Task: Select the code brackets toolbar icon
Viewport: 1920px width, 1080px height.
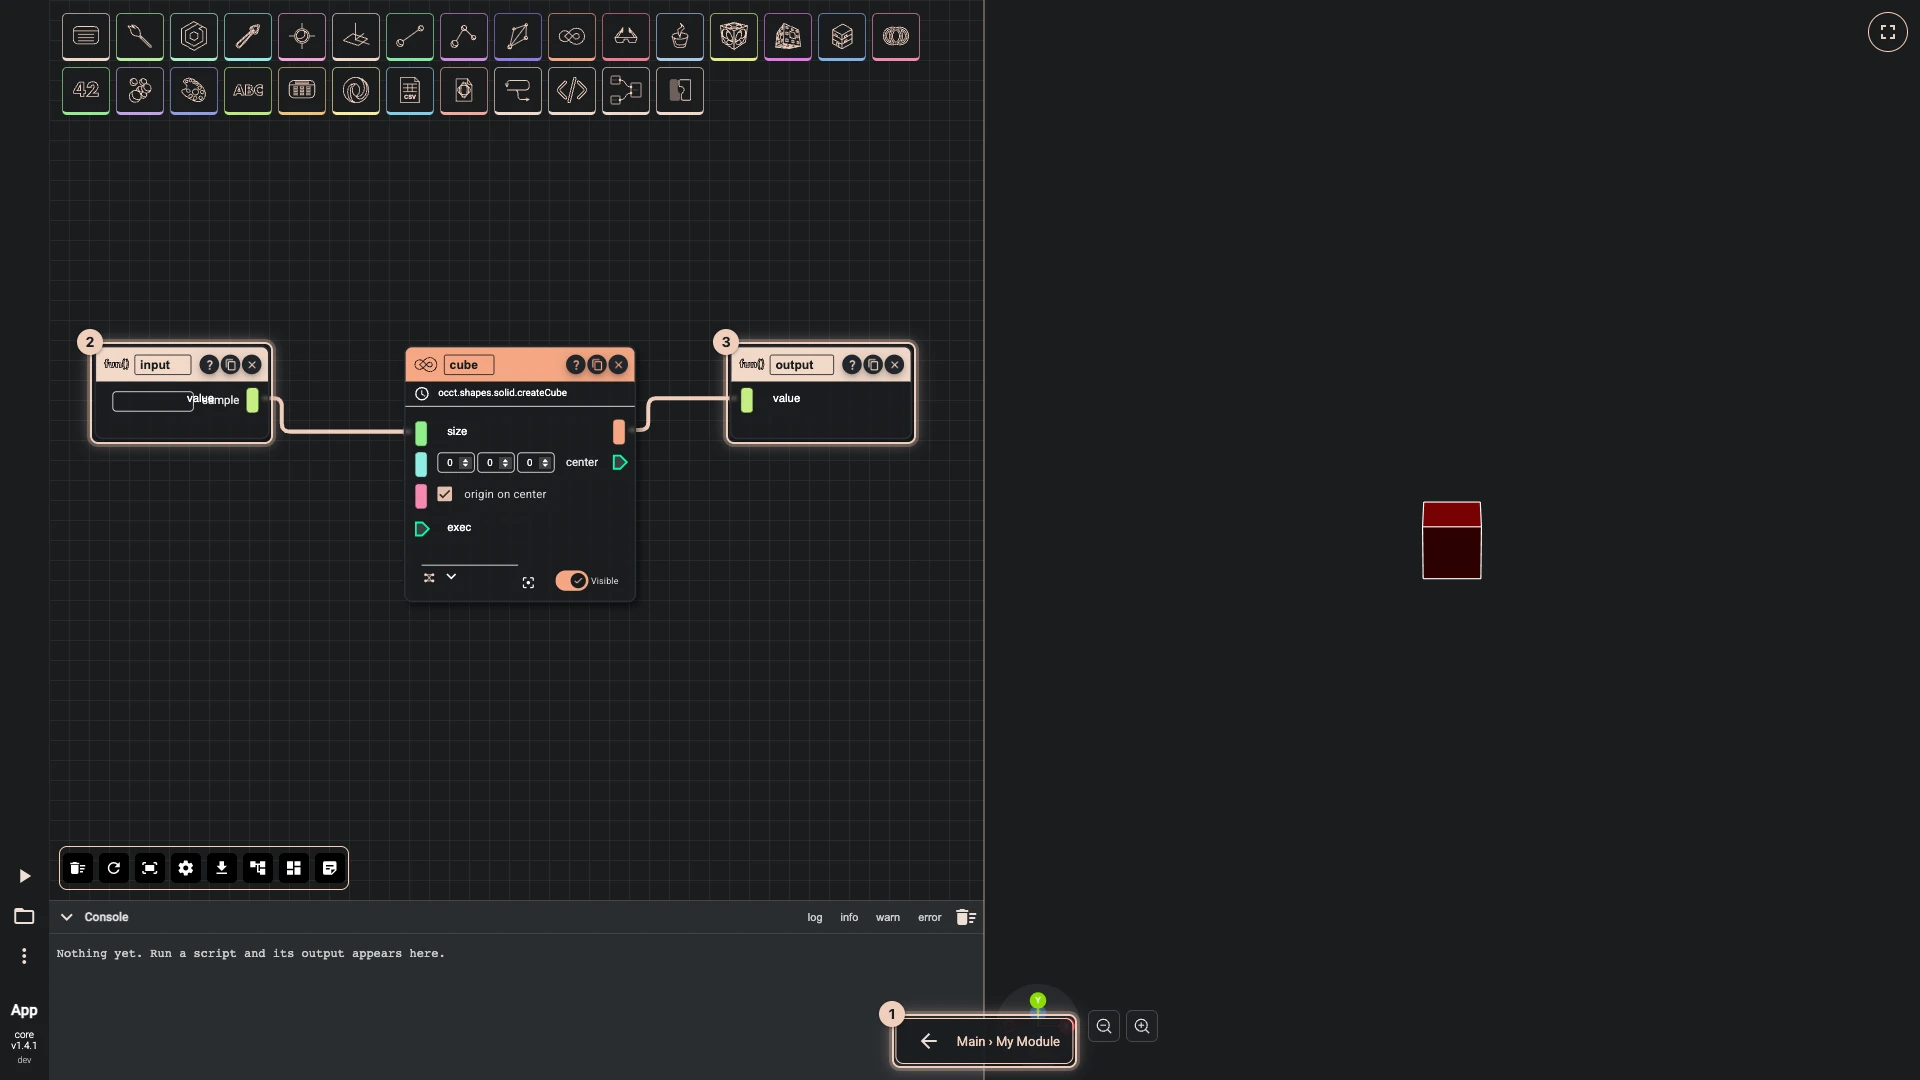Action: tap(572, 91)
